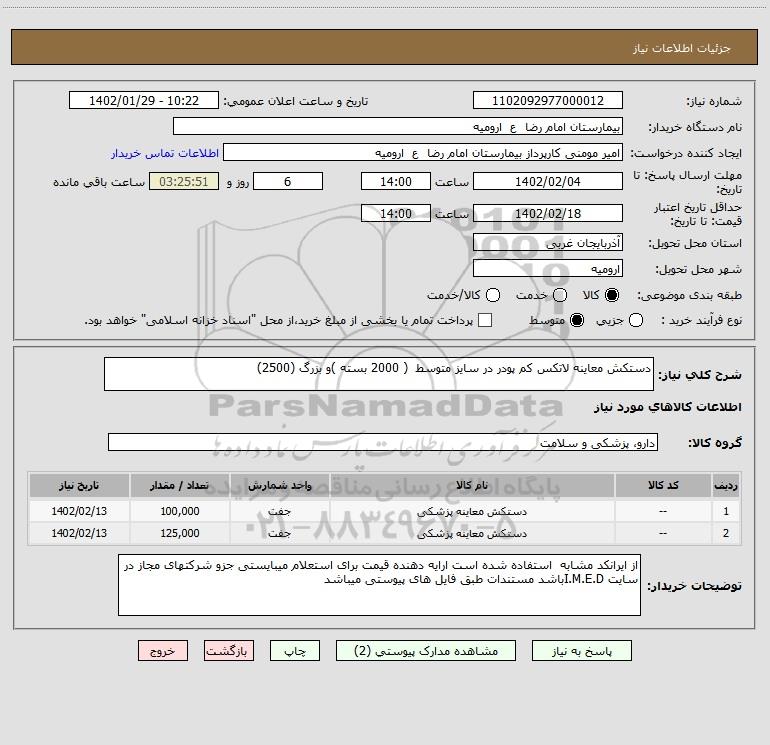Click the announcement date field 1402/01/29 - 10:22
This screenshot has width=770, height=745.
coord(144,100)
